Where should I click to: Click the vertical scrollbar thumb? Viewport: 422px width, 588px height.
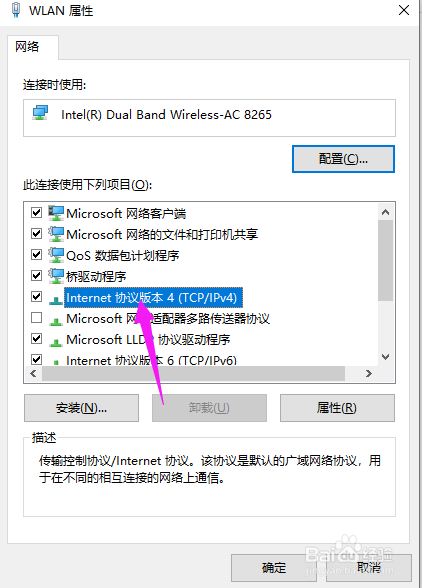(385, 261)
